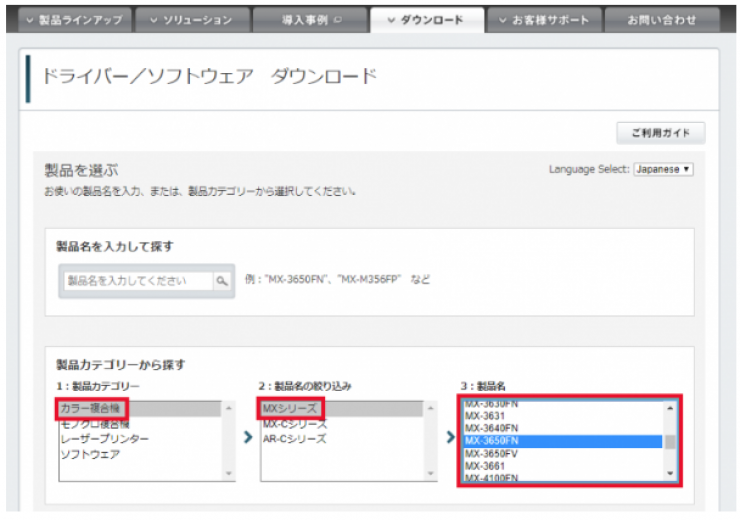Image resolution: width=740 pixels, height=520 pixels.
Task: Open the ソリューション menu tab
Action: [x=192, y=20]
